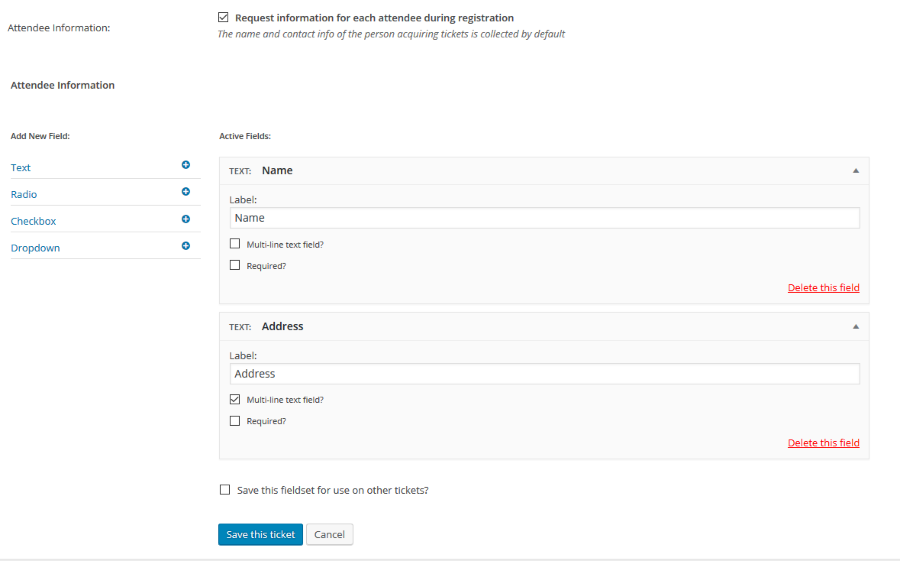Screen dimensions: 900x561
Task: Collapse the Address field panel arrow
Action: pos(855,327)
